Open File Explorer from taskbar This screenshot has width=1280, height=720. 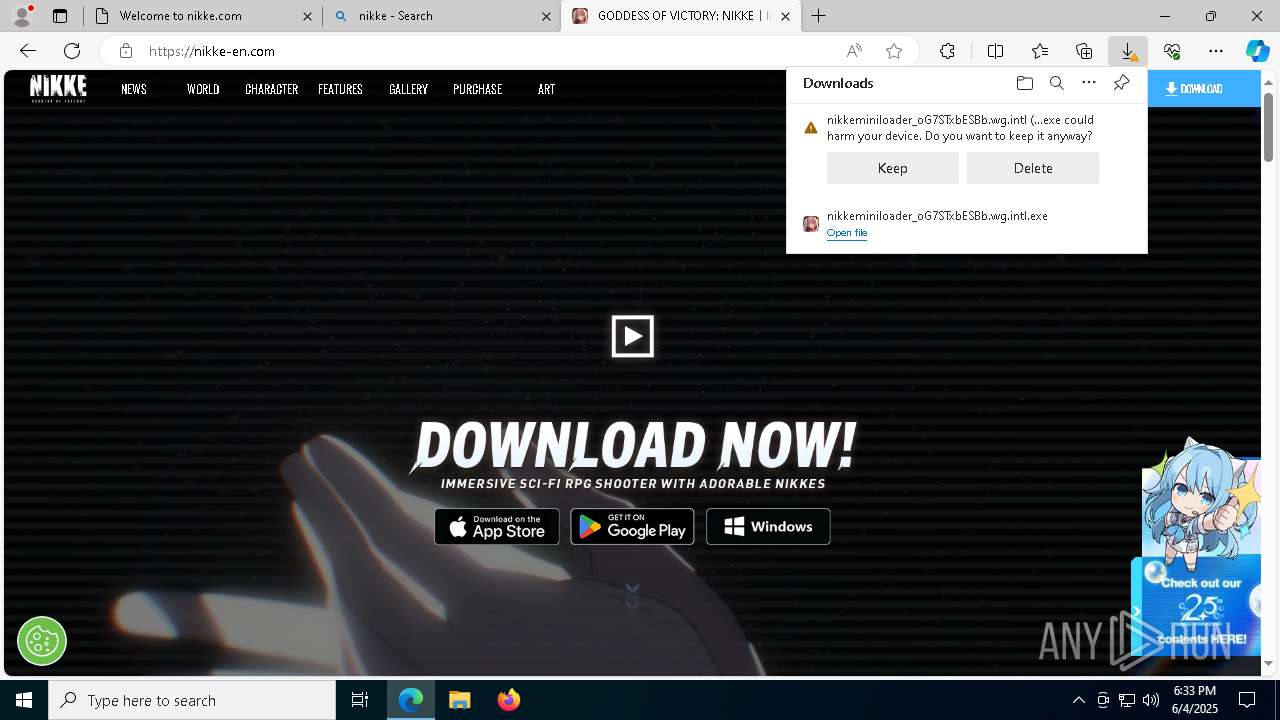(460, 700)
